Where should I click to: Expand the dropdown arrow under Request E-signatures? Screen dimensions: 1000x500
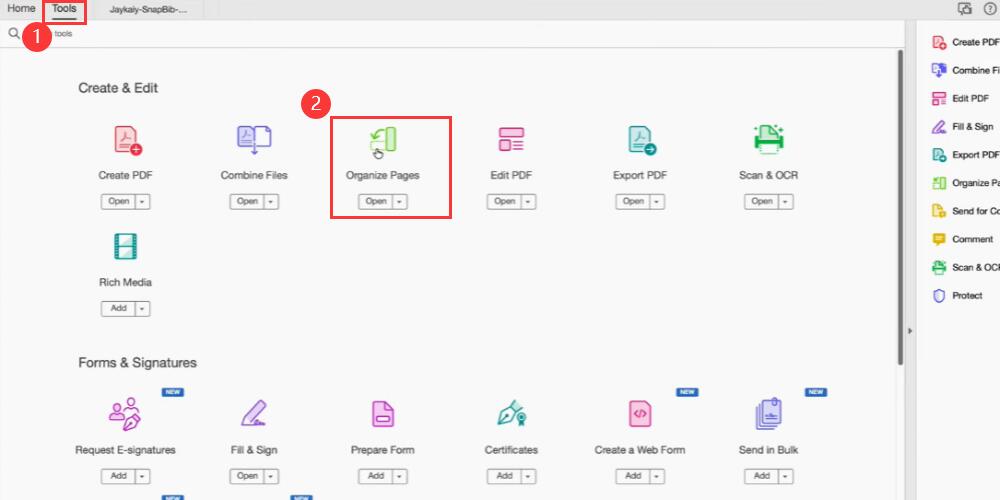coord(142,476)
